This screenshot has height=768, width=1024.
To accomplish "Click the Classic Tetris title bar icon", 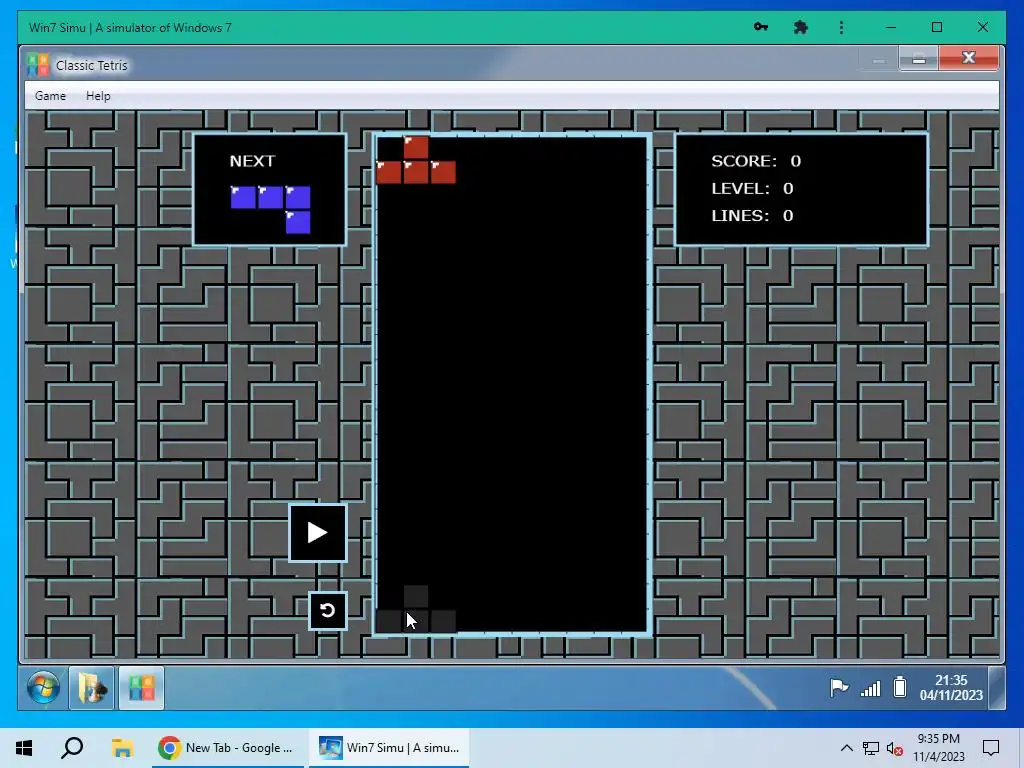I will 38,65.
